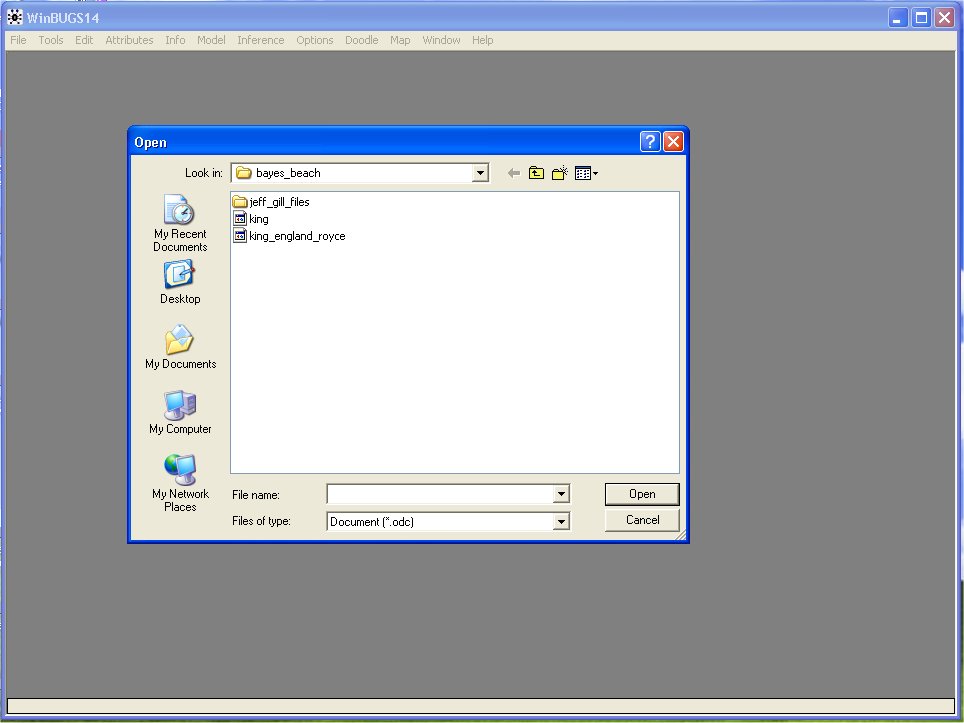Viewport: 964px width, 723px height.
Task: Open the View Menu icon in dialog
Action: tap(586, 173)
